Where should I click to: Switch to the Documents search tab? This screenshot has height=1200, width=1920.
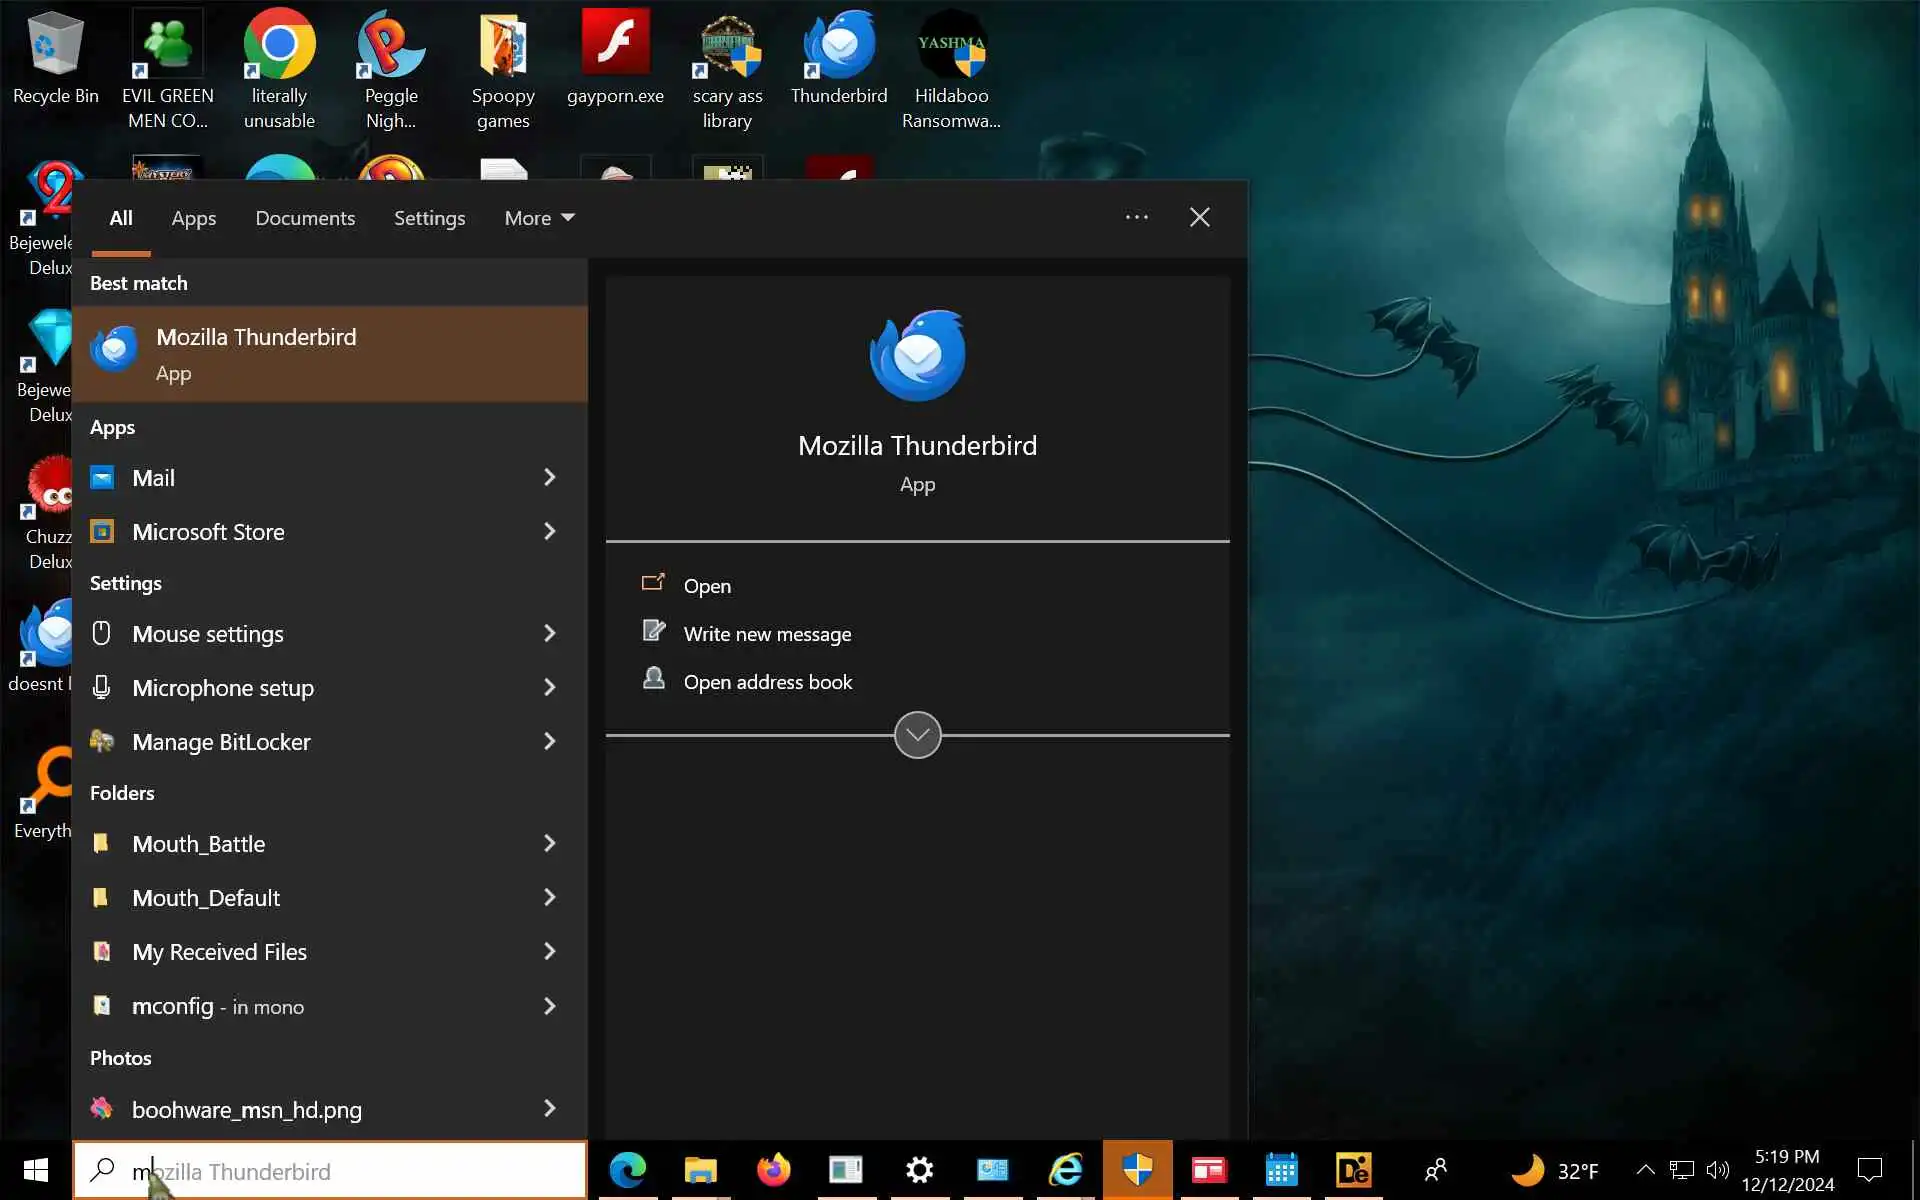click(x=305, y=218)
